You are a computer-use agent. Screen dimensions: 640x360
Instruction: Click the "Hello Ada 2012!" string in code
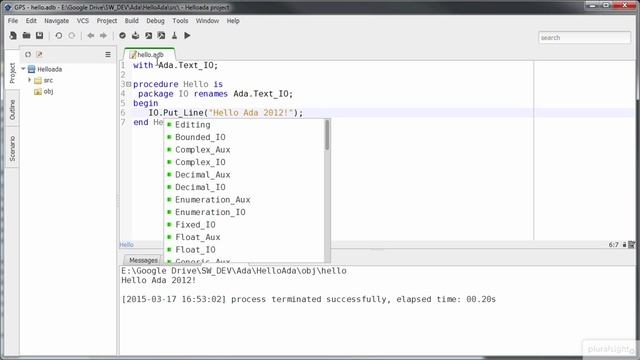pos(251,113)
